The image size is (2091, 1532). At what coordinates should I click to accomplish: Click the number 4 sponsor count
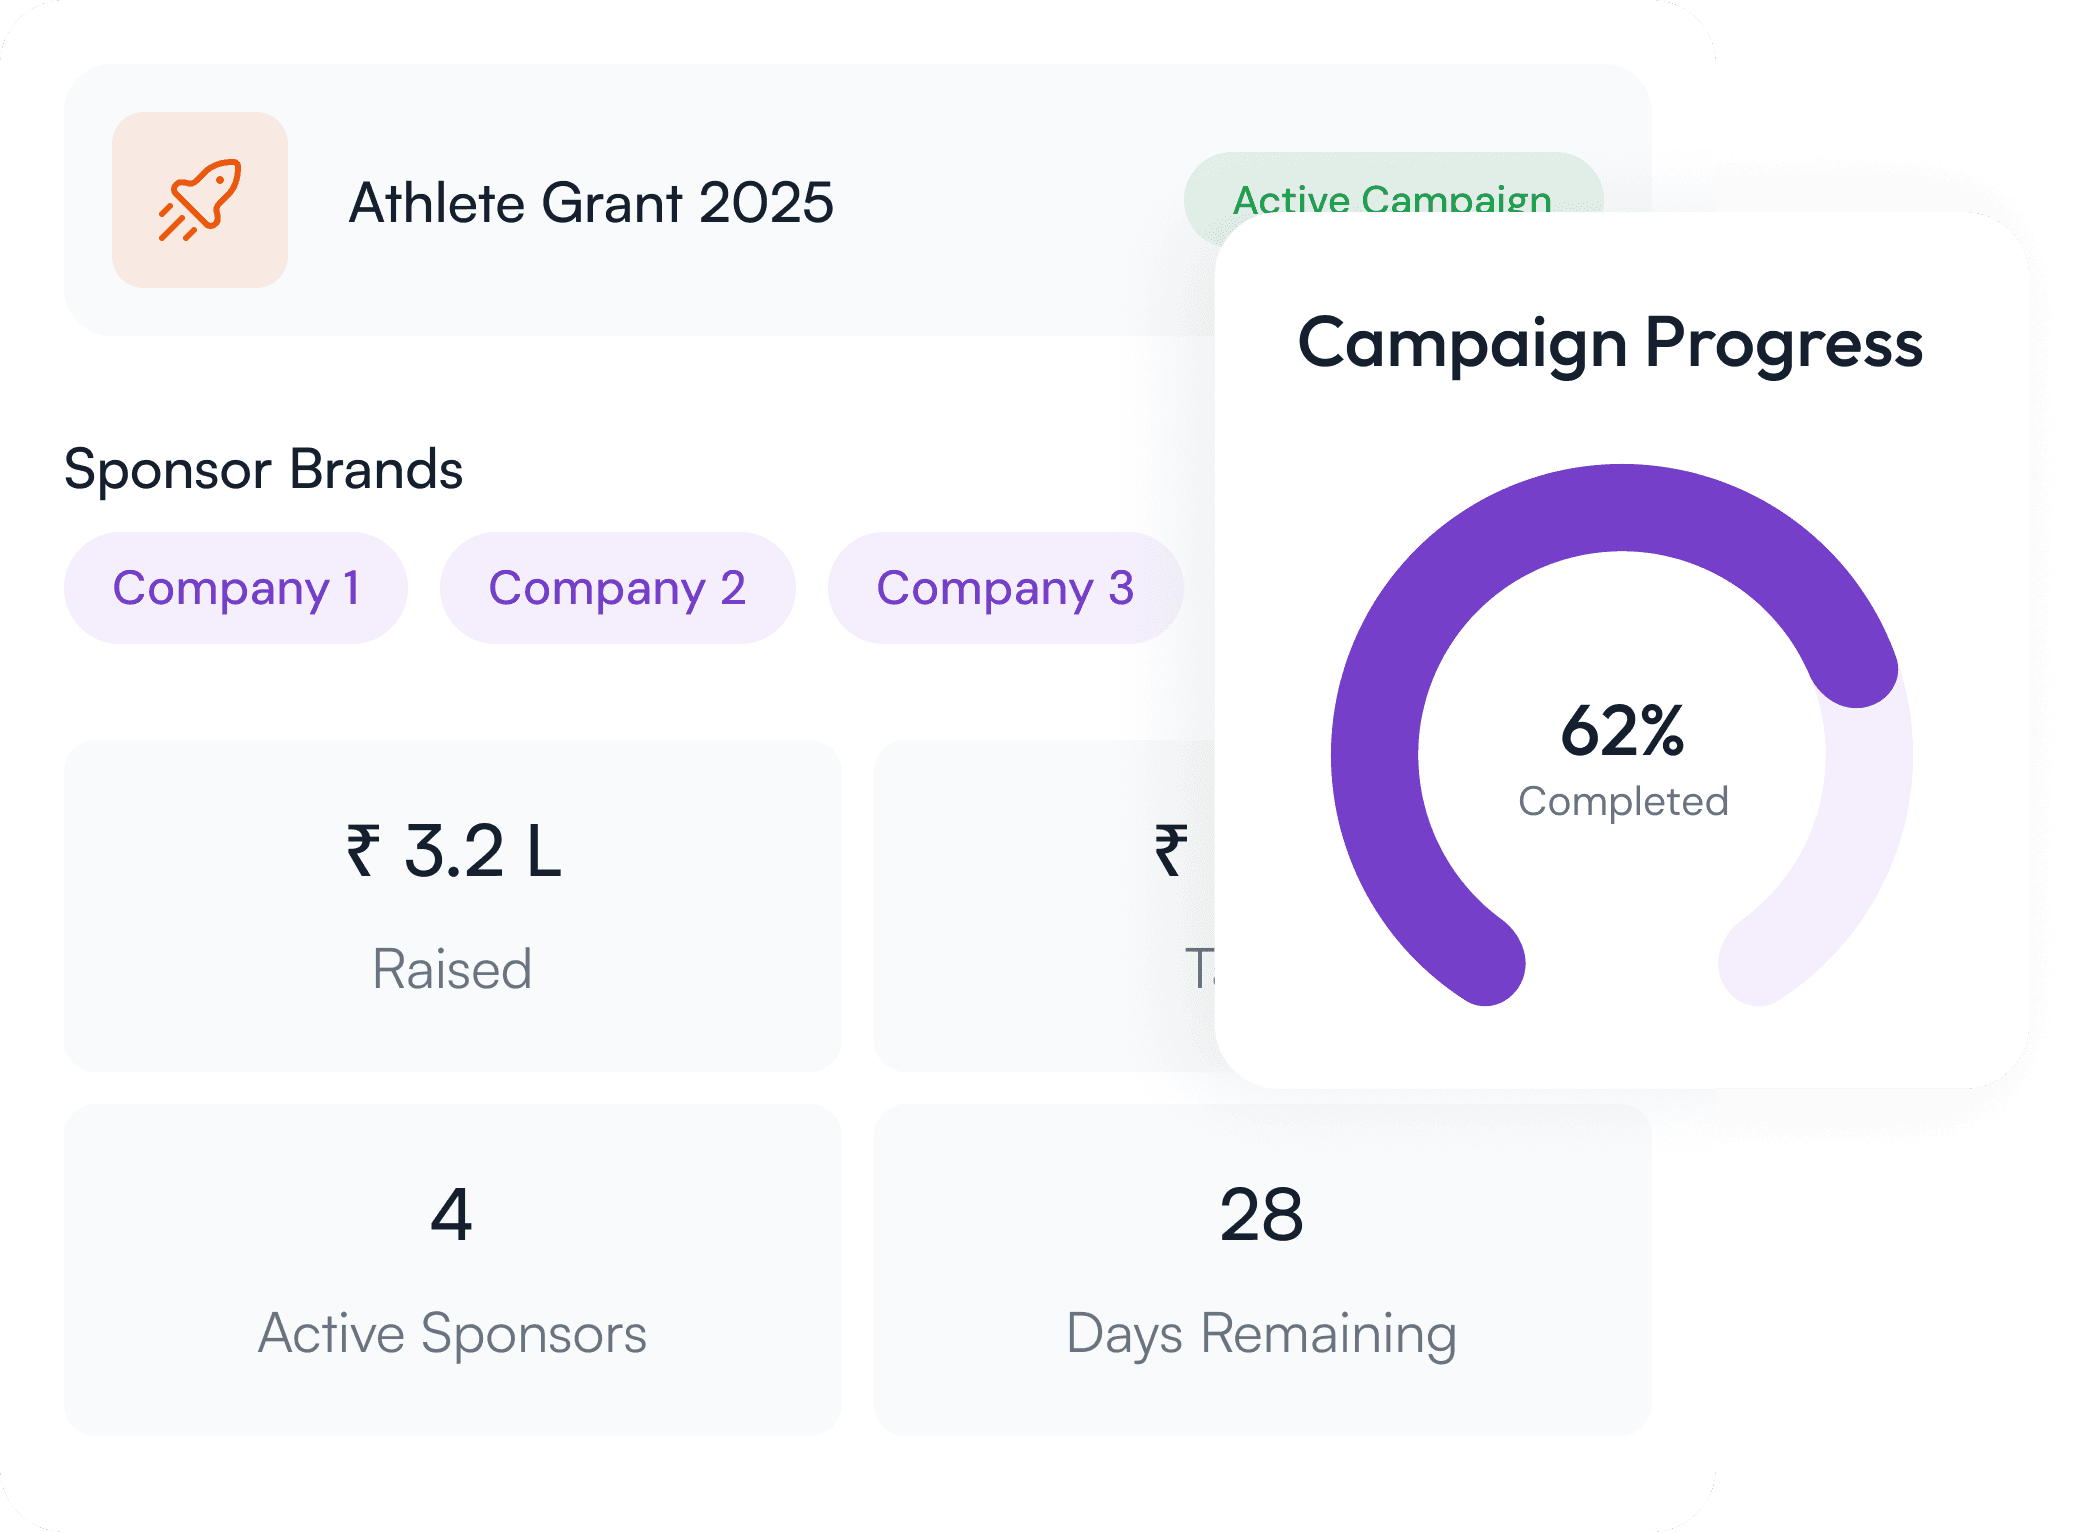click(451, 1215)
